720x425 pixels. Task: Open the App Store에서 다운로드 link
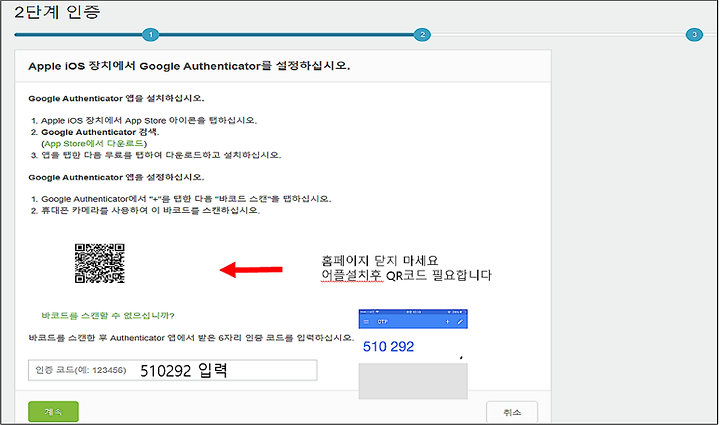tap(94, 144)
